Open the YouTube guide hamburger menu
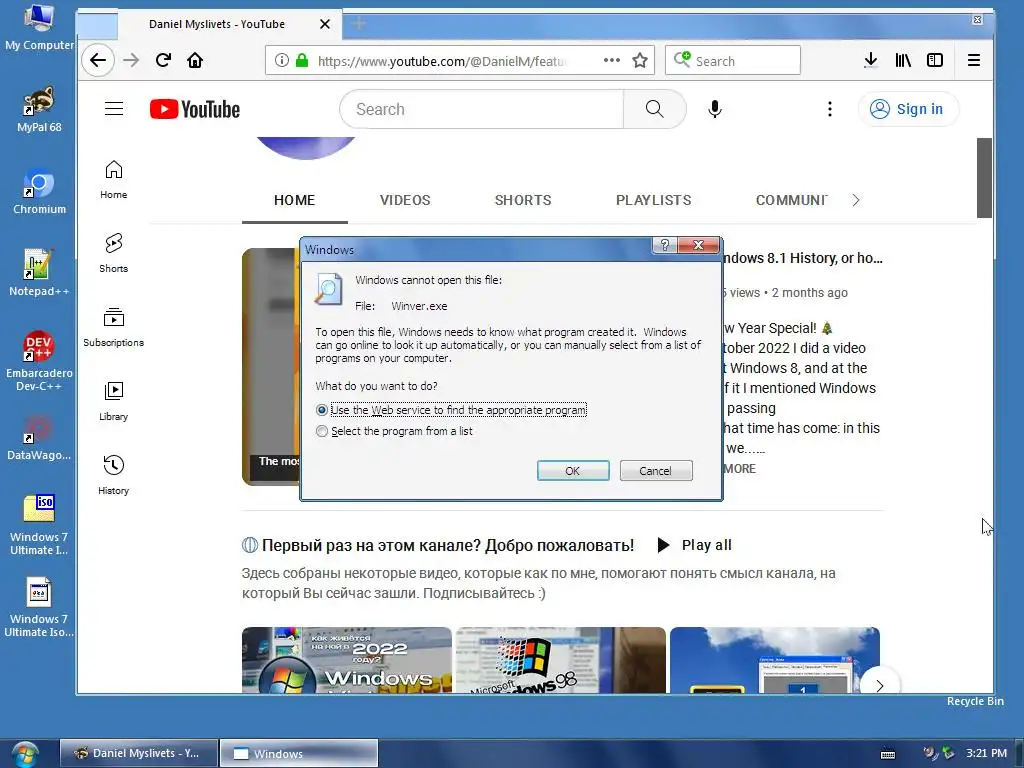This screenshot has height=768, width=1024. (114, 108)
